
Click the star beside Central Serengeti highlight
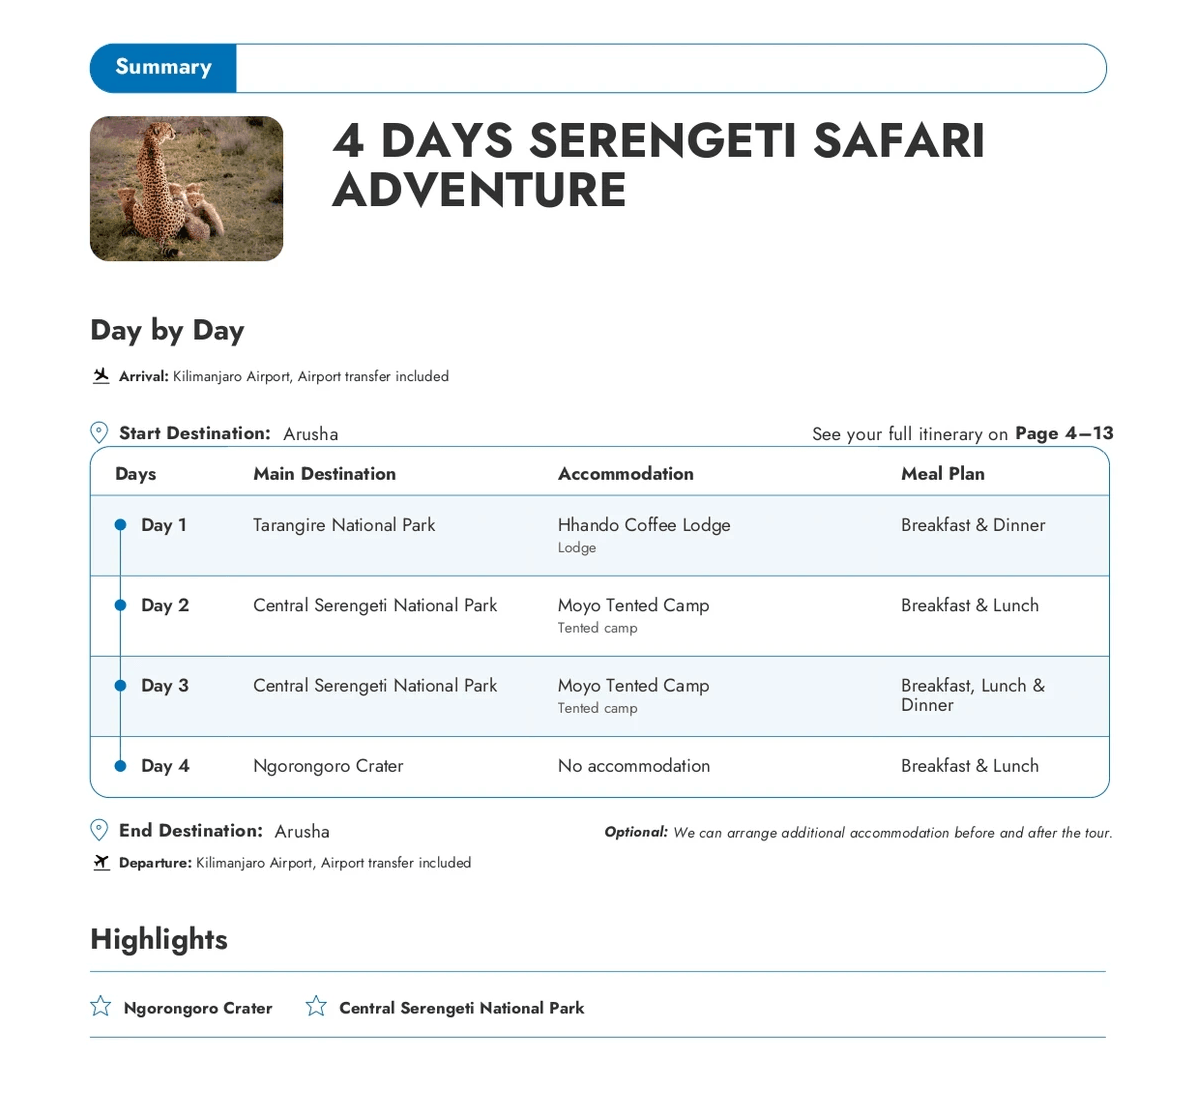coord(316,1006)
